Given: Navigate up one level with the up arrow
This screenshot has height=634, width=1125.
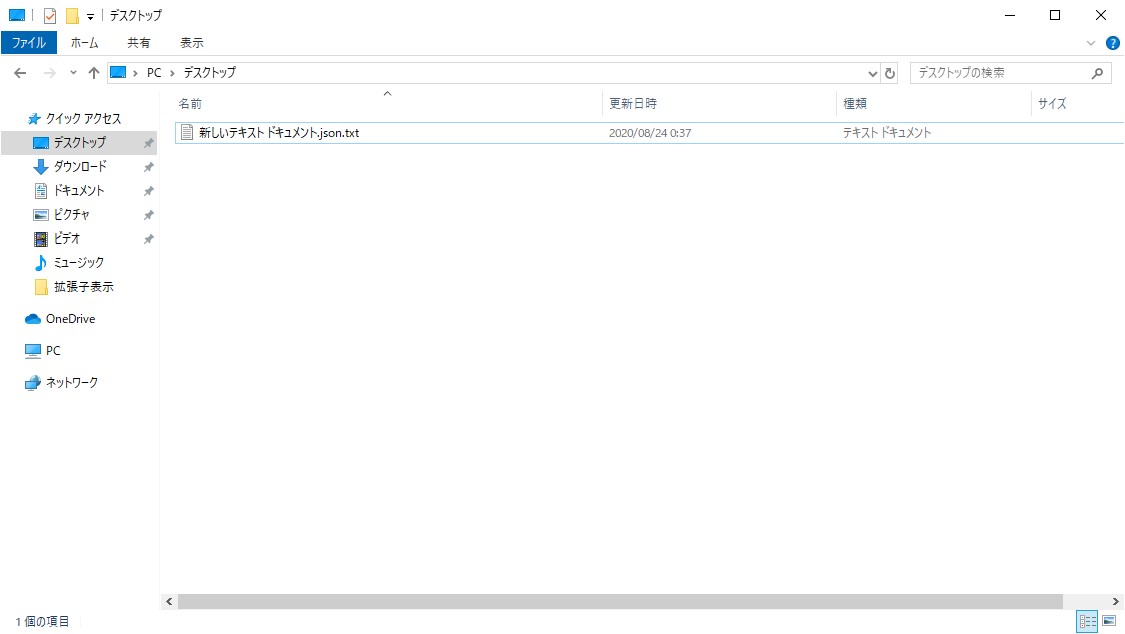Looking at the screenshot, I should pyautogui.click(x=94, y=72).
